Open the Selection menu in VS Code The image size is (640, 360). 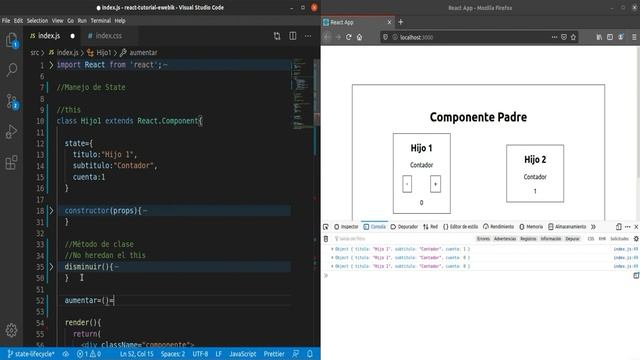coord(37,20)
